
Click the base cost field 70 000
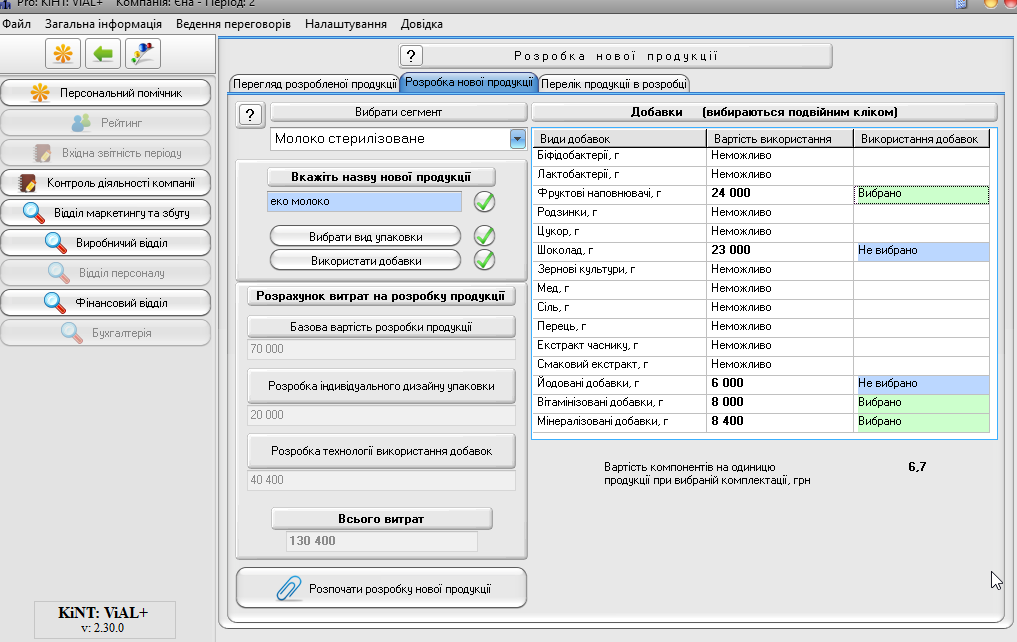[x=381, y=349]
